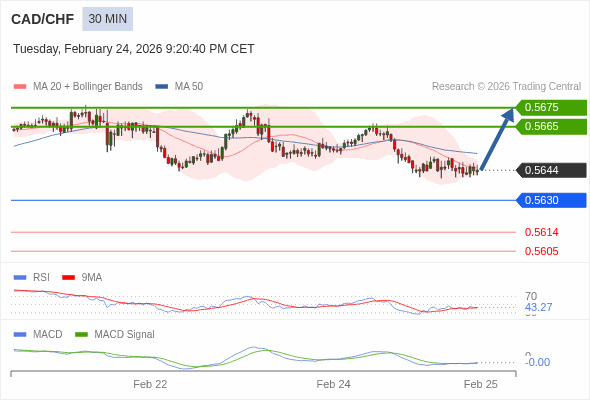
Task: Click the RSI legend swatch
Action: 20,278
